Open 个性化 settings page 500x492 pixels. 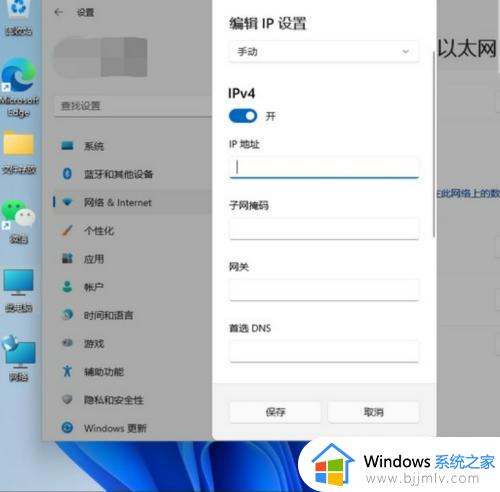point(132,231)
